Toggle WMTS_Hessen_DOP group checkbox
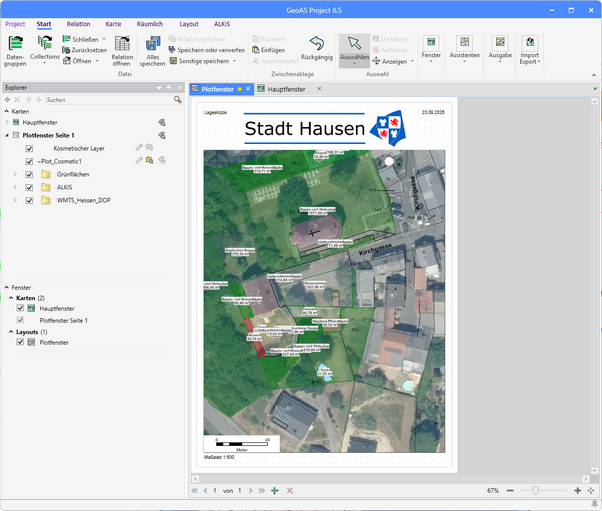Image resolution: width=602 pixels, height=511 pixels. tap(29, 201)
